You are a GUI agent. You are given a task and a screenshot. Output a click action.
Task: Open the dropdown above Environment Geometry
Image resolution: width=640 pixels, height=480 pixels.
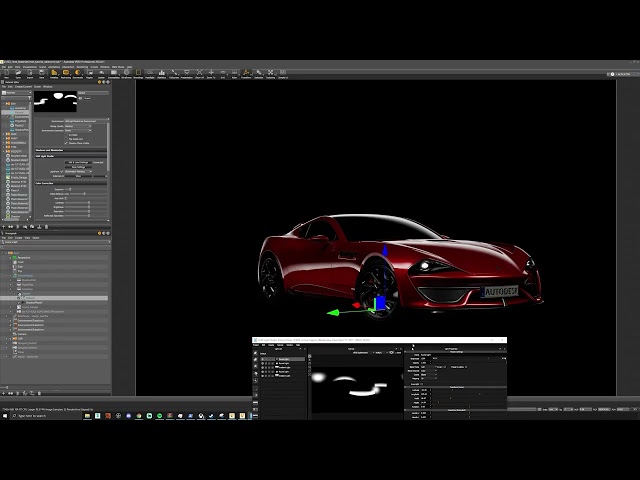point(78,126)
